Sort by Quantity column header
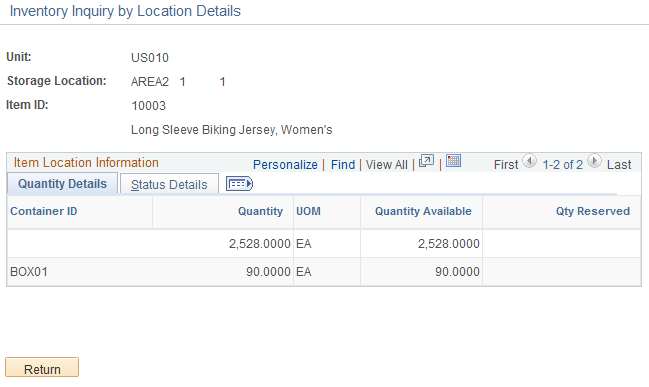 pyautogui.click(x=260, y=212)
